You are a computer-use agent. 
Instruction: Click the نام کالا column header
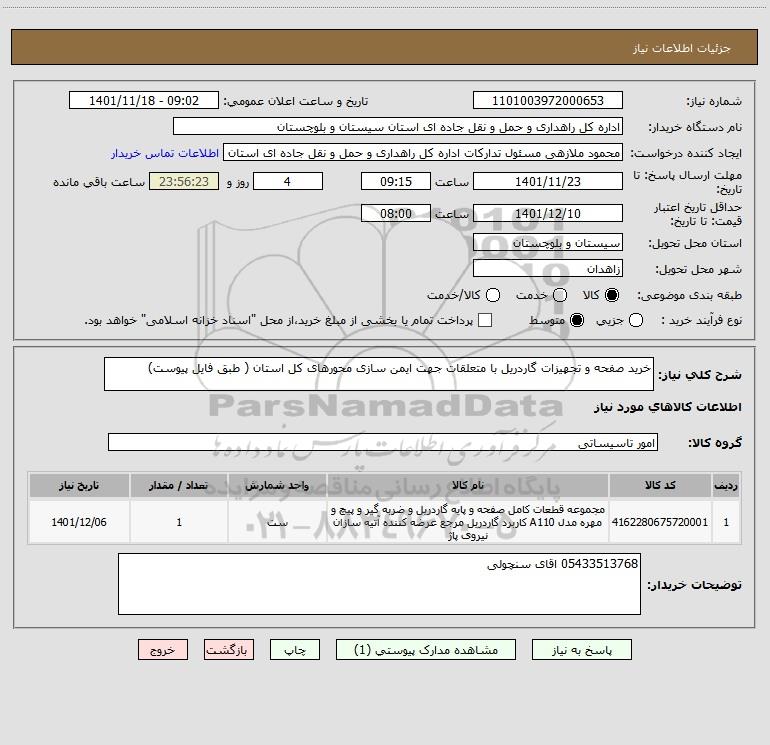468,485
